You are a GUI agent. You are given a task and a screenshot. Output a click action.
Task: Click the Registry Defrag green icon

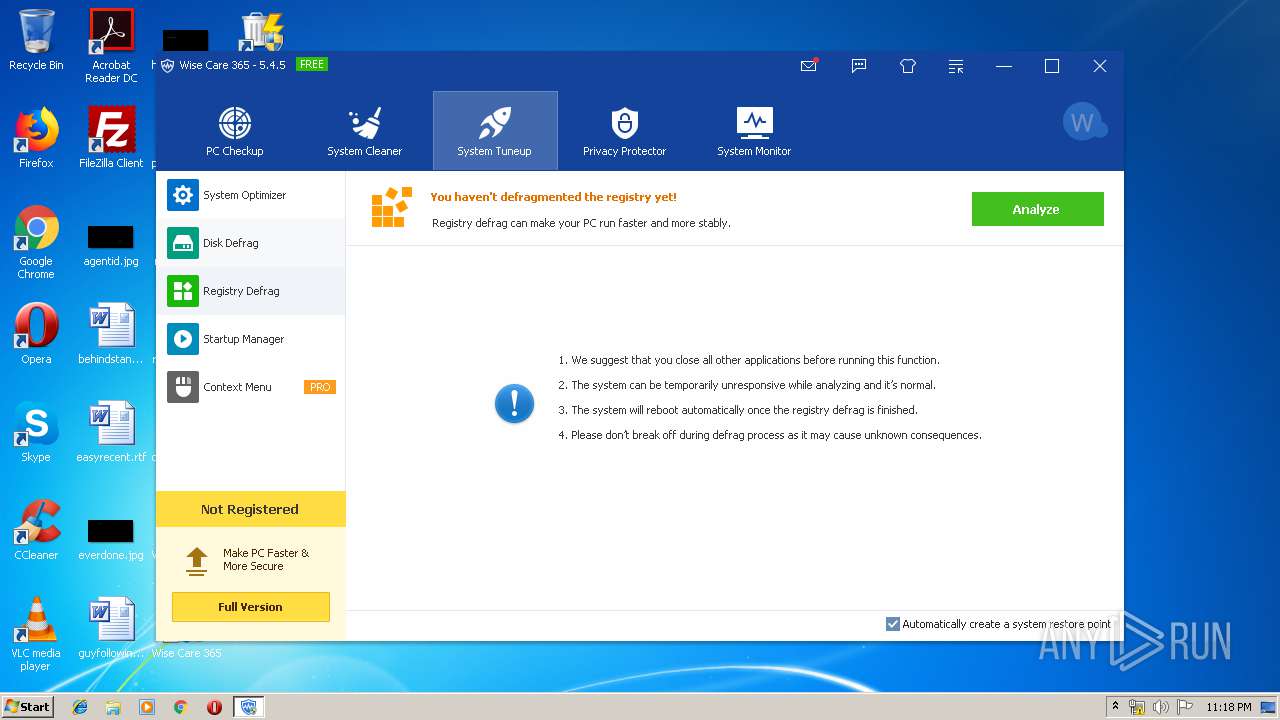coord(182,291)
